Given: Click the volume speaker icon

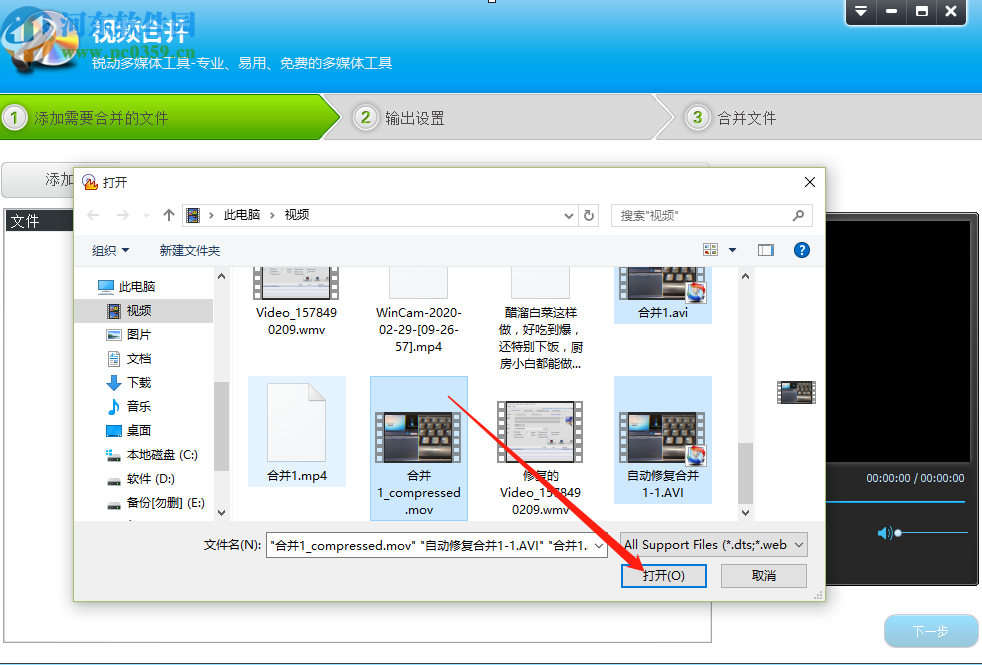Looking at the screenshot, I should [885, 532].
